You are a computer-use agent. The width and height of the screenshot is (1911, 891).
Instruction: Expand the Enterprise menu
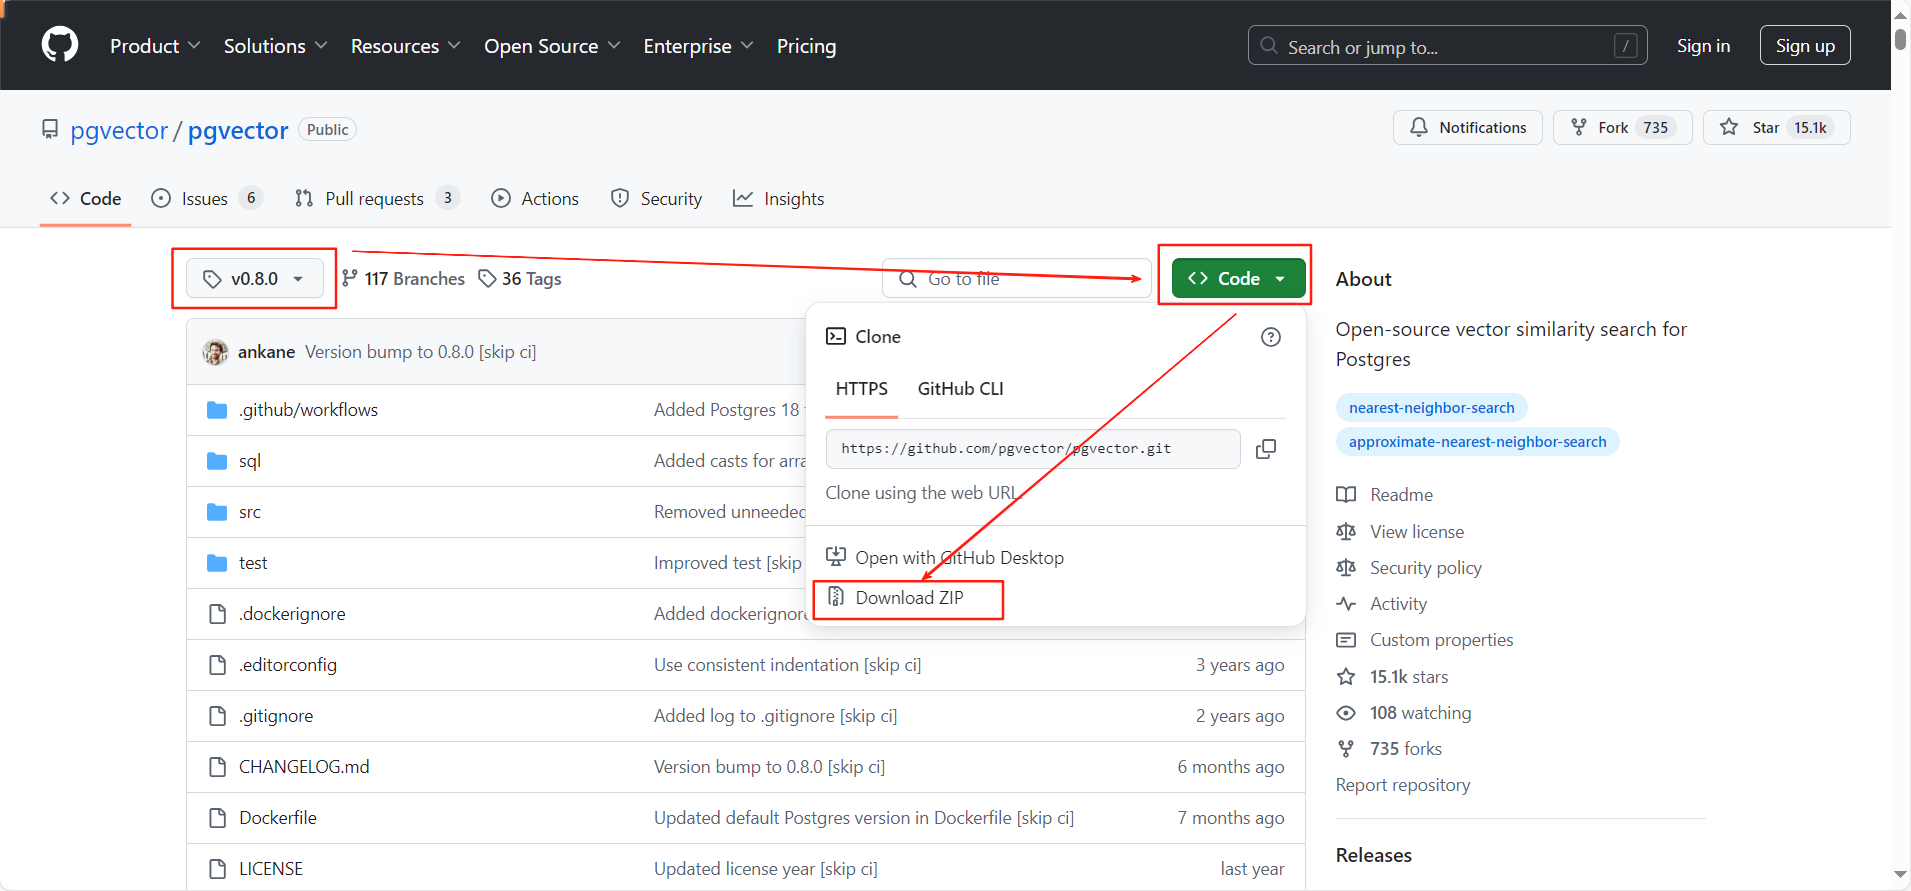pyautogui.click(x=698, y=46)
